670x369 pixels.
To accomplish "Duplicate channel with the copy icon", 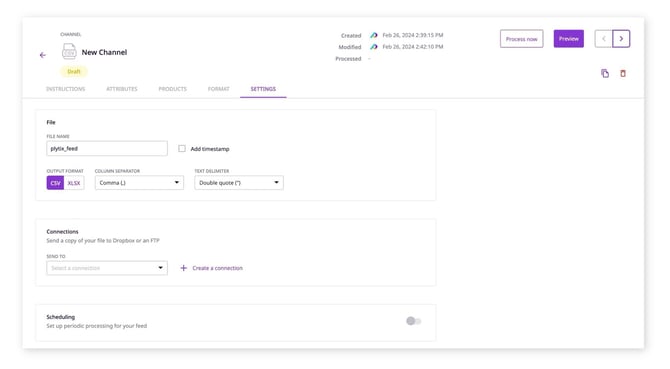I will 605,73.
